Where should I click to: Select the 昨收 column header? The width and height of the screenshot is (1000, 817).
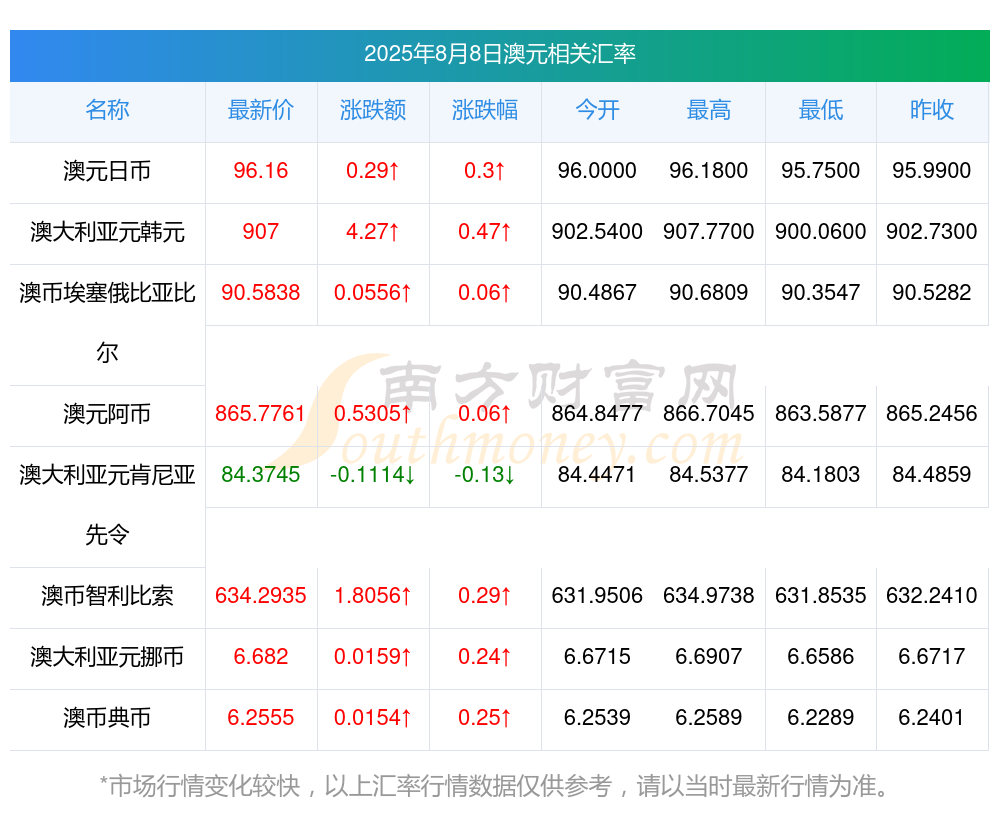pyautogui.click(x=932, y=110)
